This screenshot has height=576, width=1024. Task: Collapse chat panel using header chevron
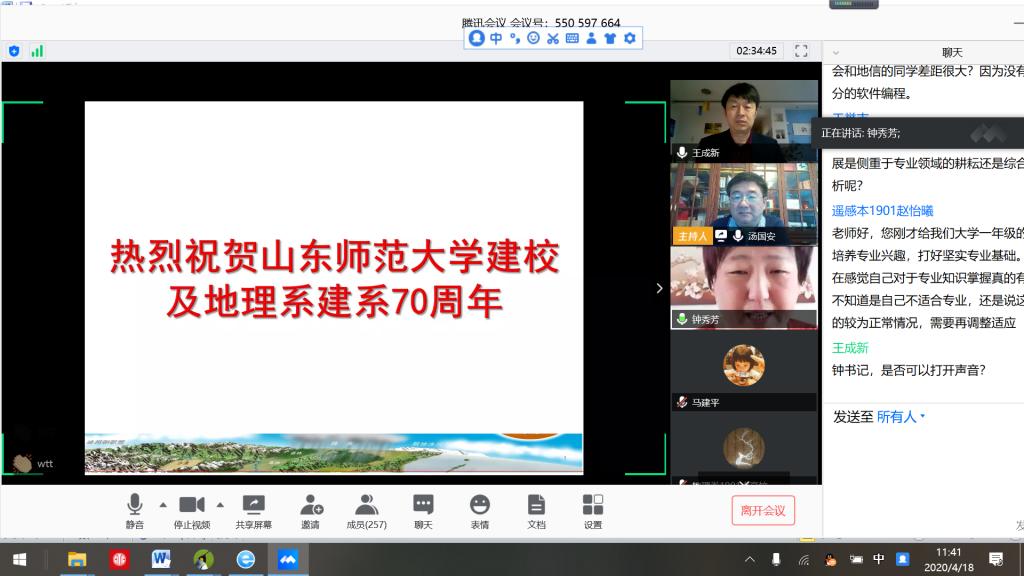(x=836, y=53)
